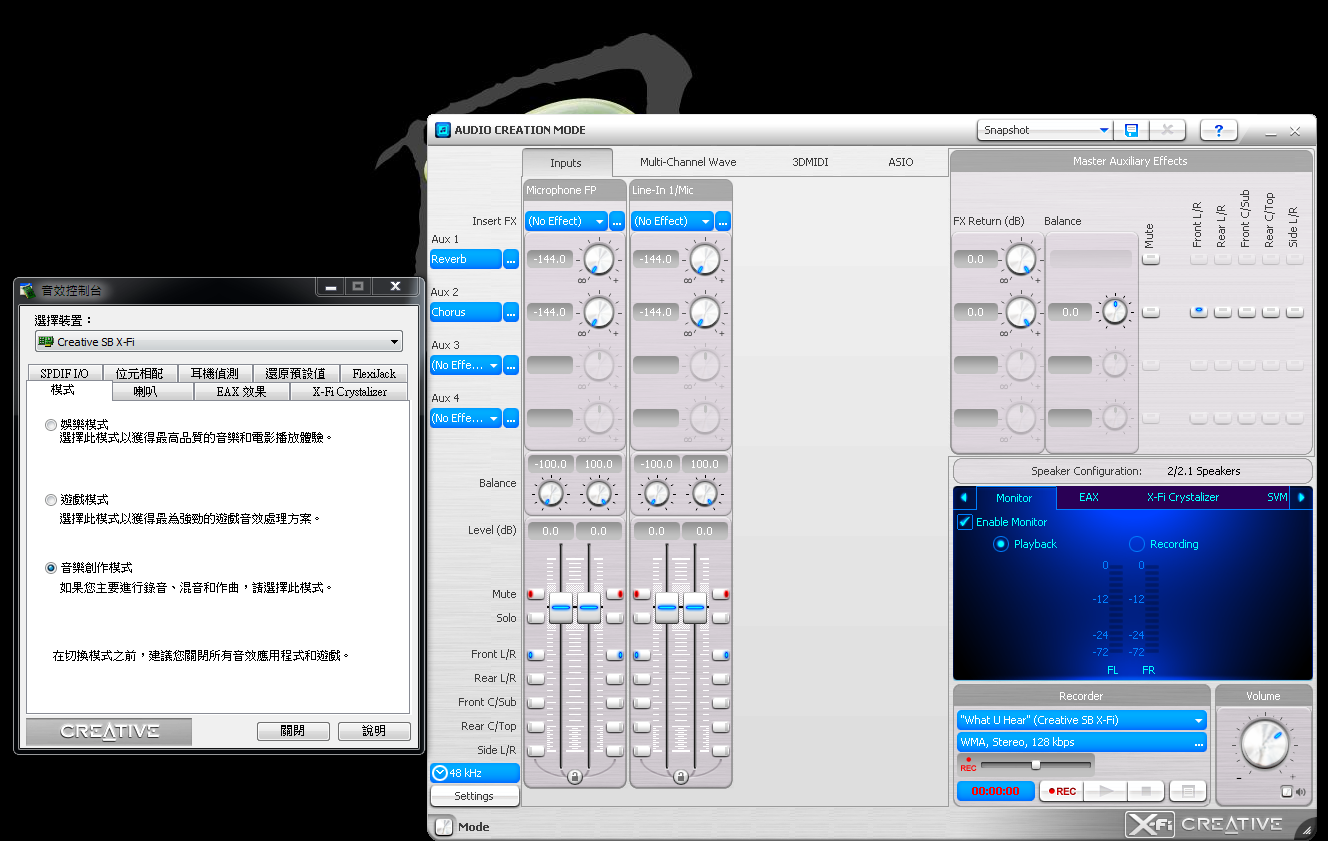Mute the Chorus return in Master Auxiliary Effects
This screenshot has height=841, width=1328.
(x=1151, y=312)
